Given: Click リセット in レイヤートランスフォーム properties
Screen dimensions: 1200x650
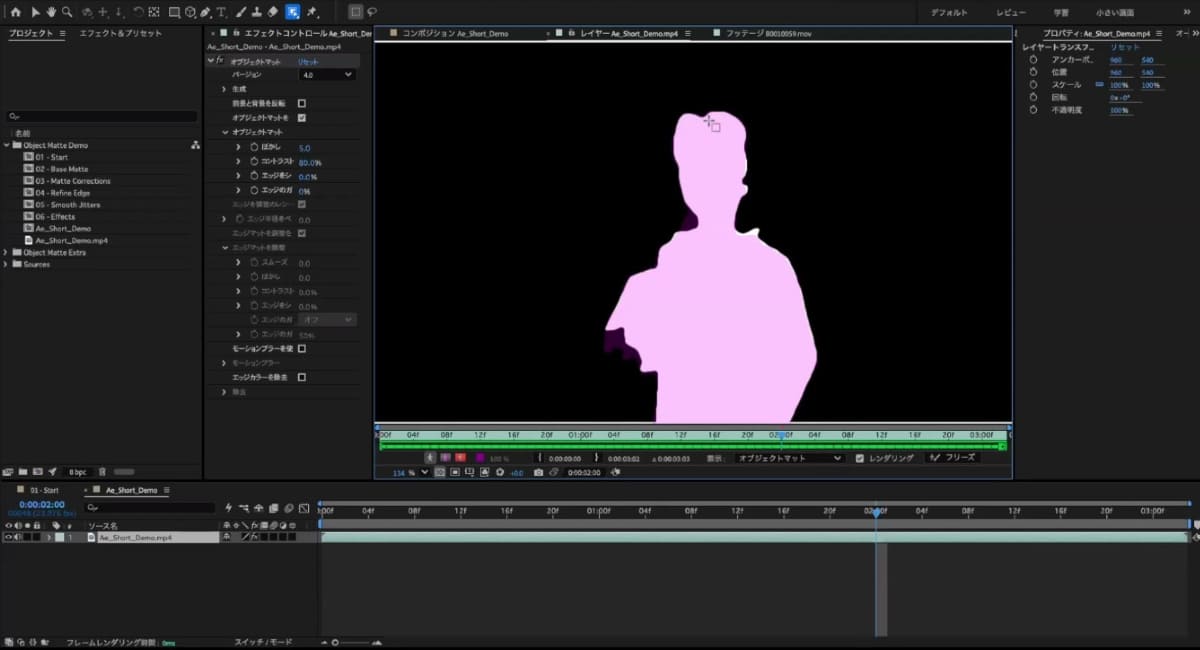Looking at the screenshot, I should (x=1125, y=47).
